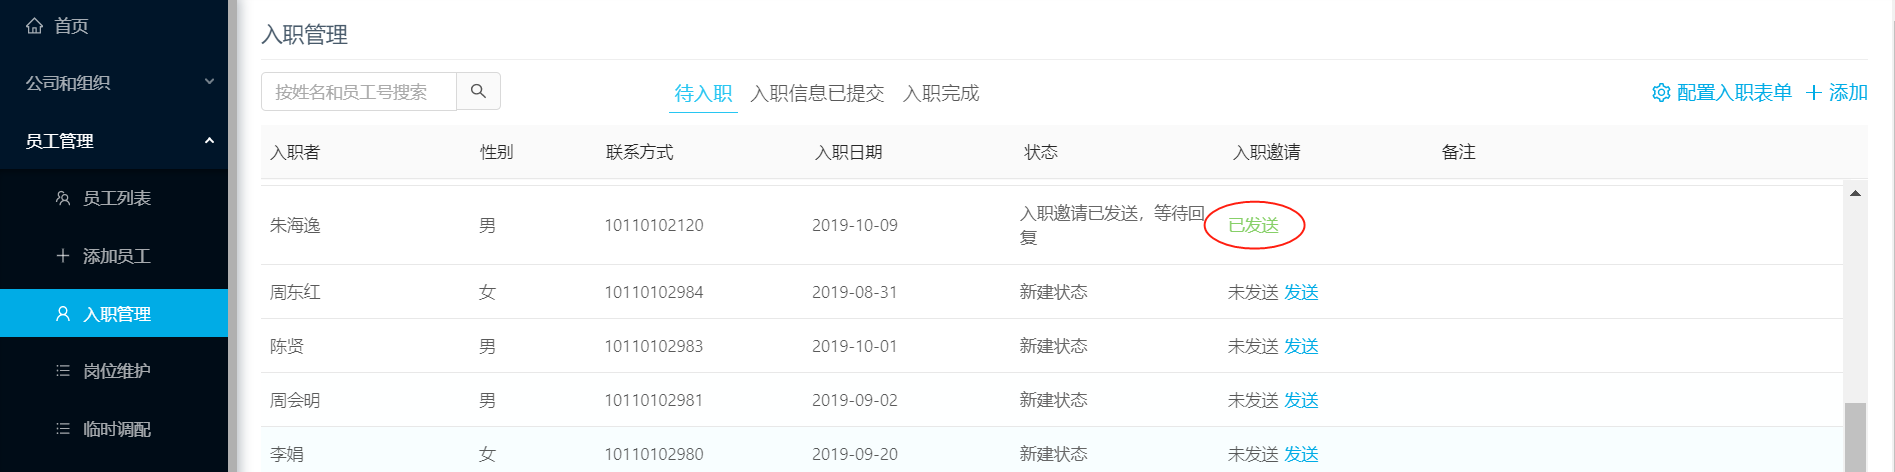
Task: Send invitation to 周东红
Action: [x=1301, y=292]
